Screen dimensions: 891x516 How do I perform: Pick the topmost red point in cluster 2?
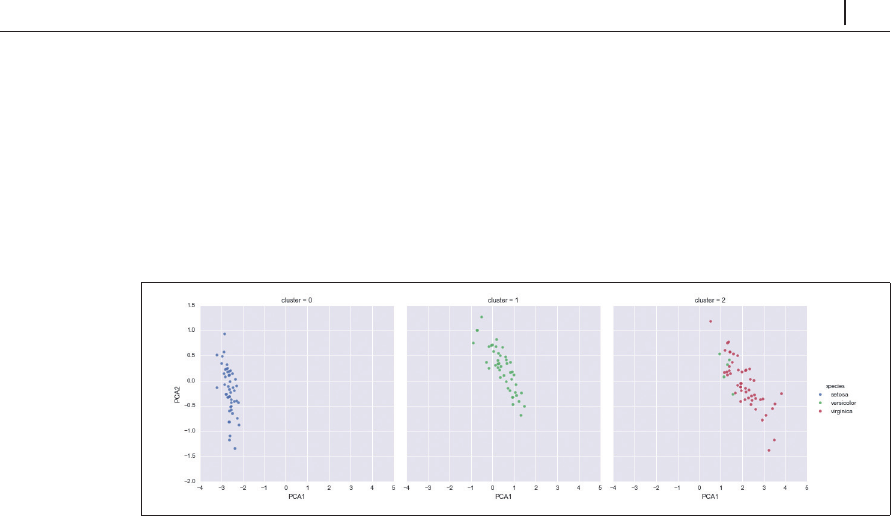(710, 321)
